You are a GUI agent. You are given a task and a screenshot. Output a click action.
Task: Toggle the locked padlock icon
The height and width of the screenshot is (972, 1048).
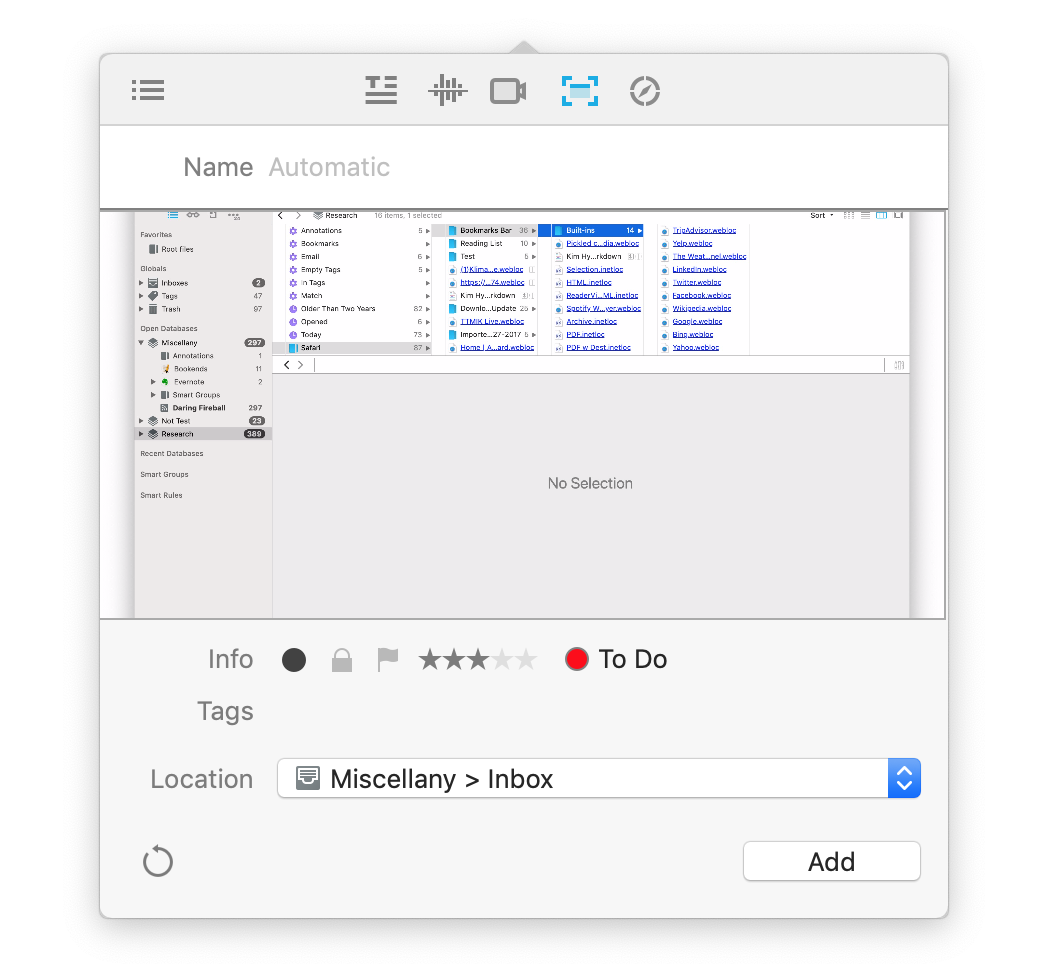coord(342,660)
